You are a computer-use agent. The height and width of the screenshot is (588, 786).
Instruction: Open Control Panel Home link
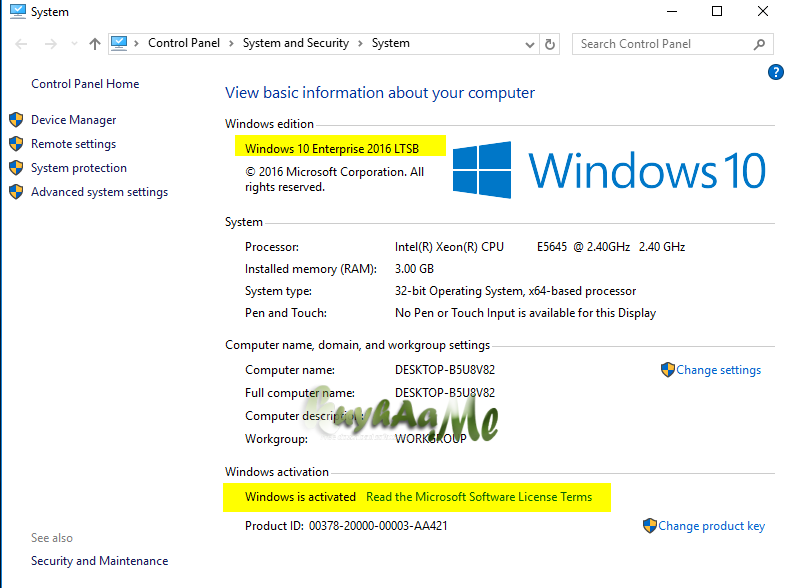click(85, 84)
